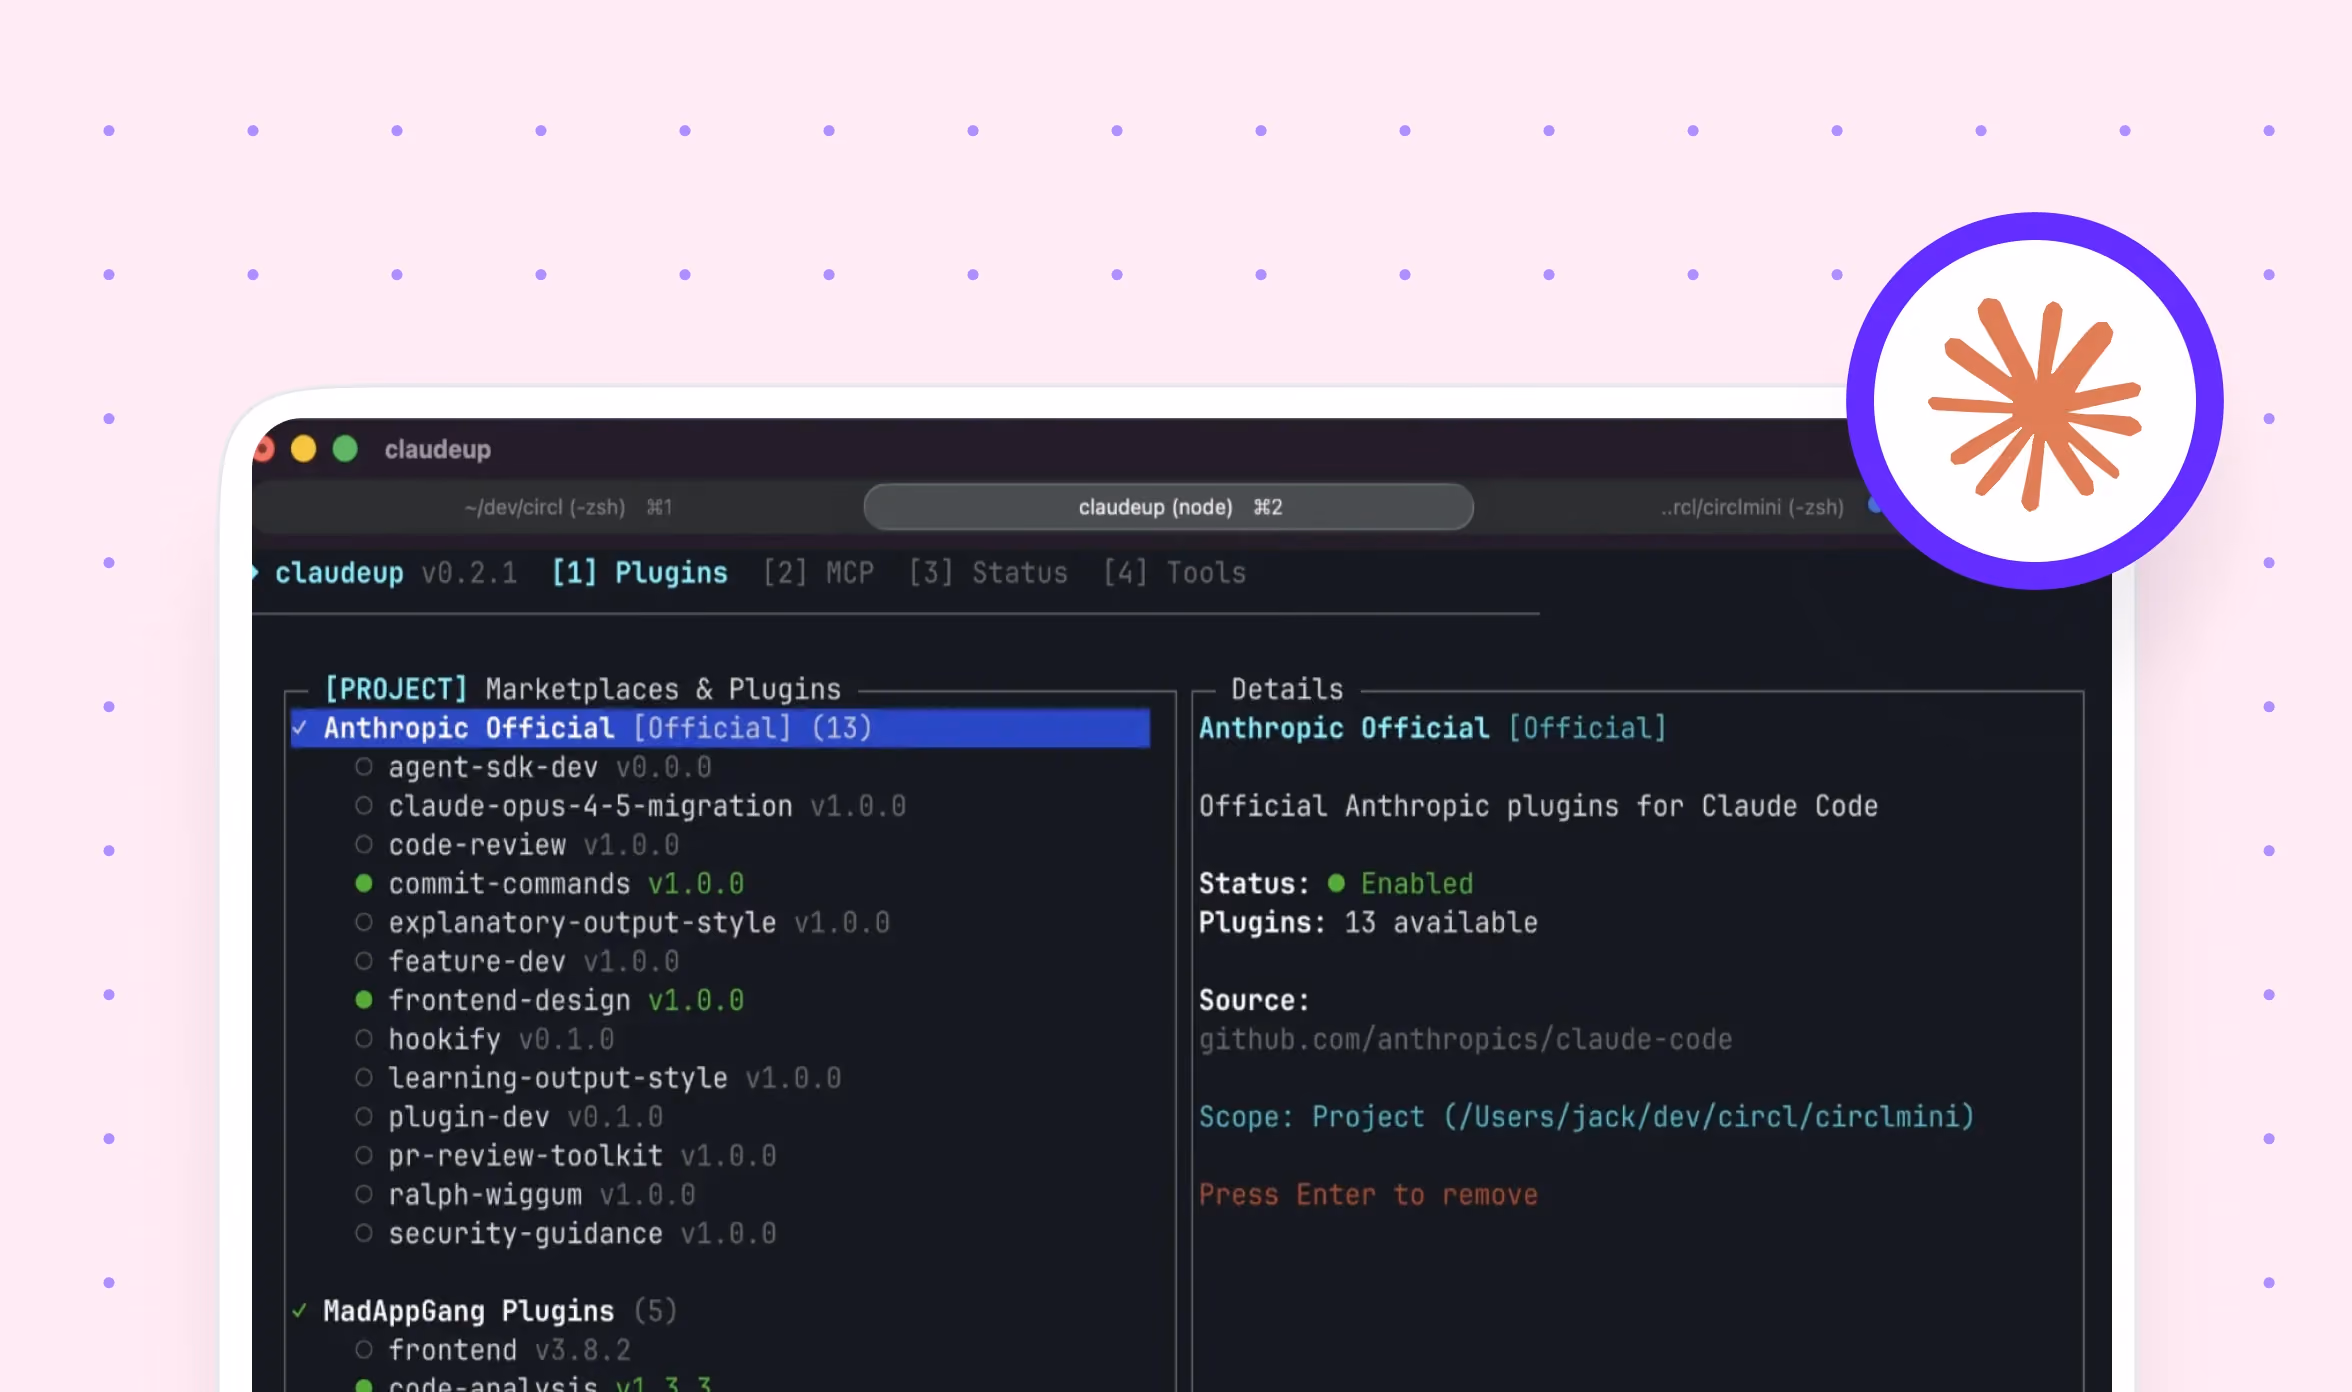Enable the plugin-dev plugin circle
The width and height of the screenshot is (2352, 1392).
364,1117
